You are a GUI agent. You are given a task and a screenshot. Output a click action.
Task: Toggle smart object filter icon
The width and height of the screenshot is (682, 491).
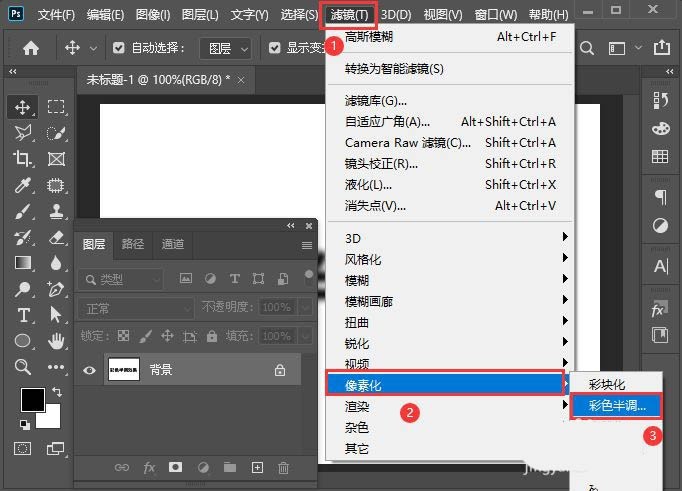point(283,278)
